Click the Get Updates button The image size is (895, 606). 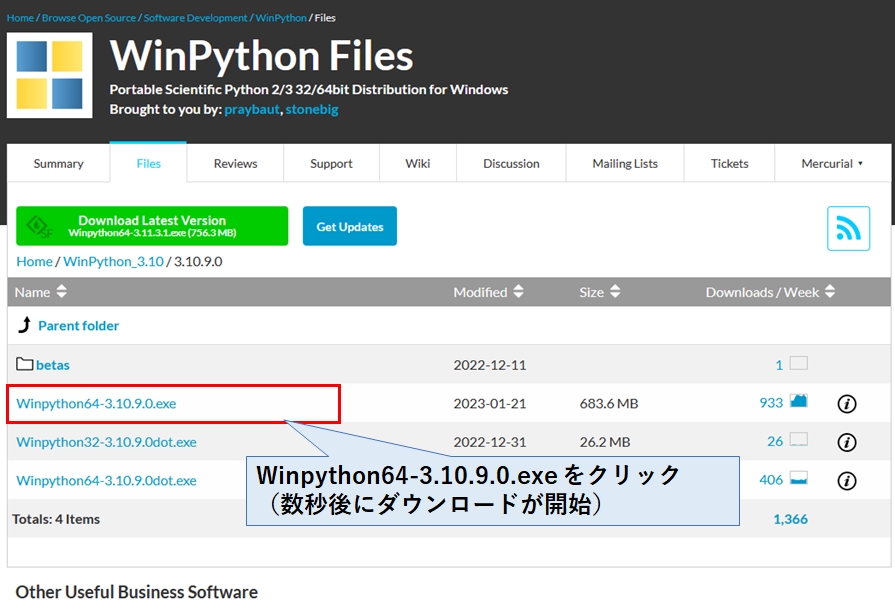[350, 226]
